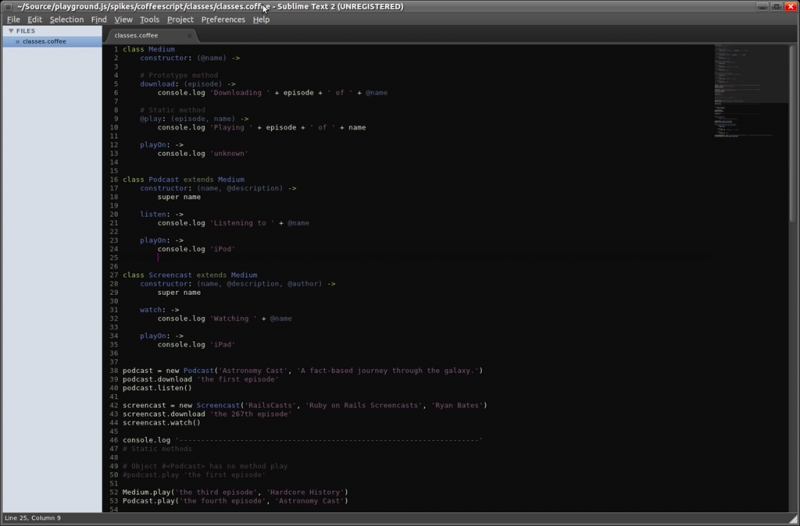Click the window menu icon in title bar

(x=7, y=6)
